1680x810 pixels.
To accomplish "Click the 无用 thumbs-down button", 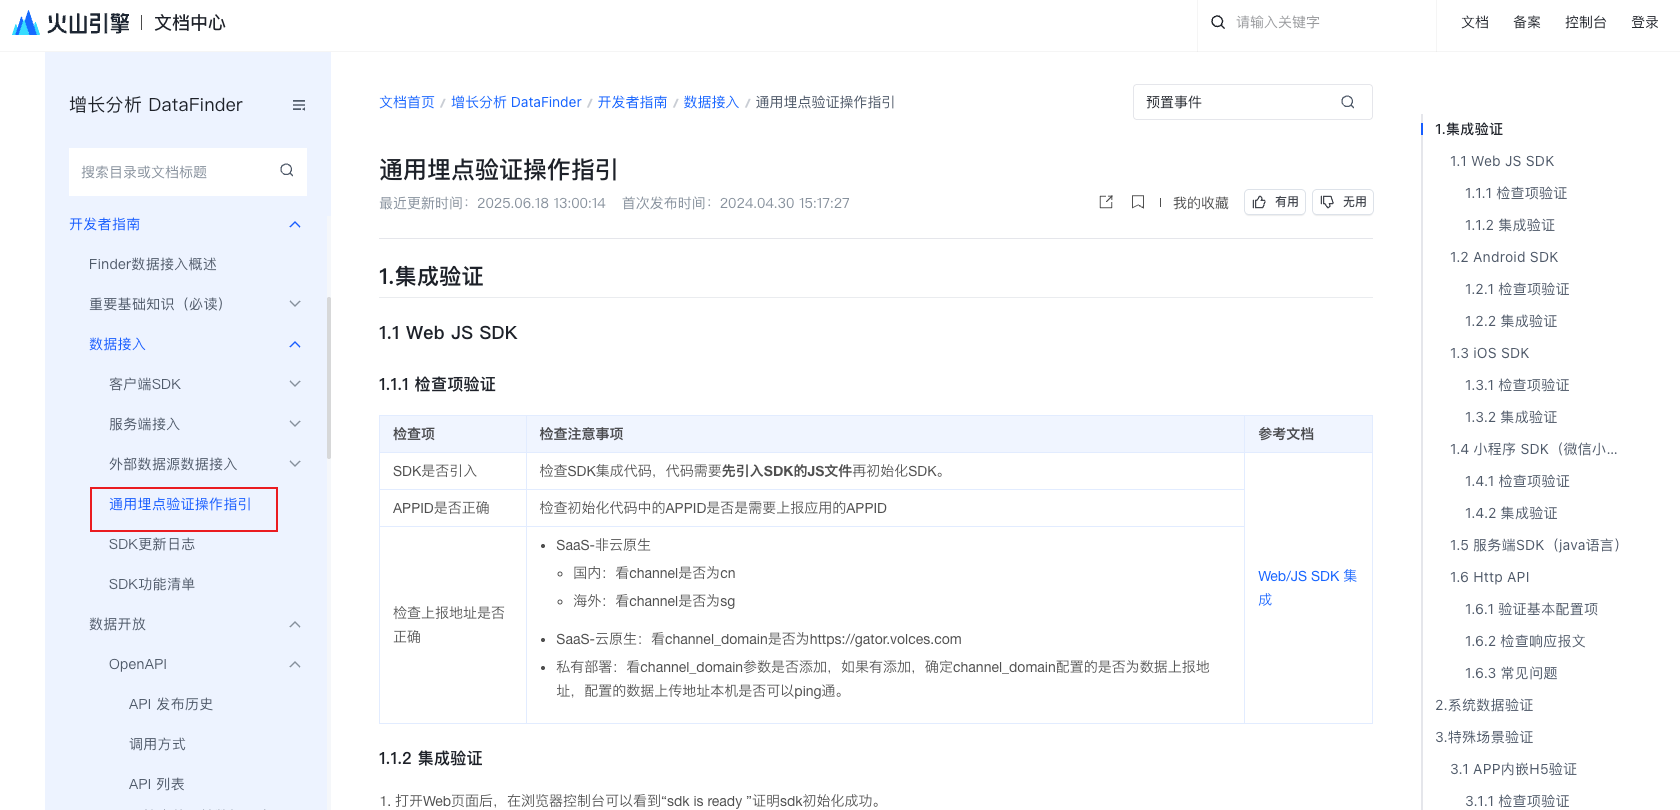I will pos(1343,202).
